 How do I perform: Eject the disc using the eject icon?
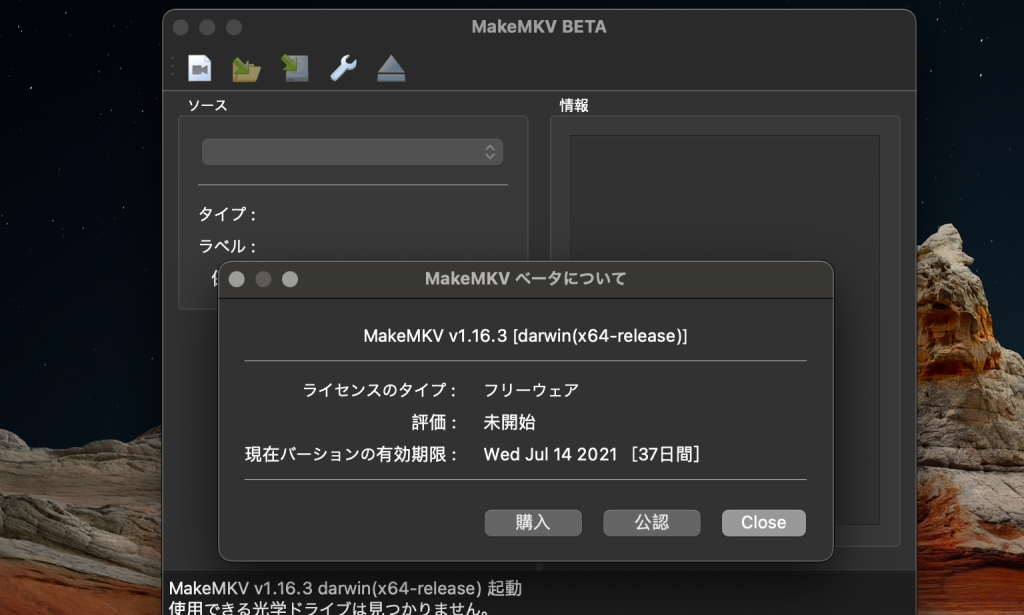click(x=391, y=69)
